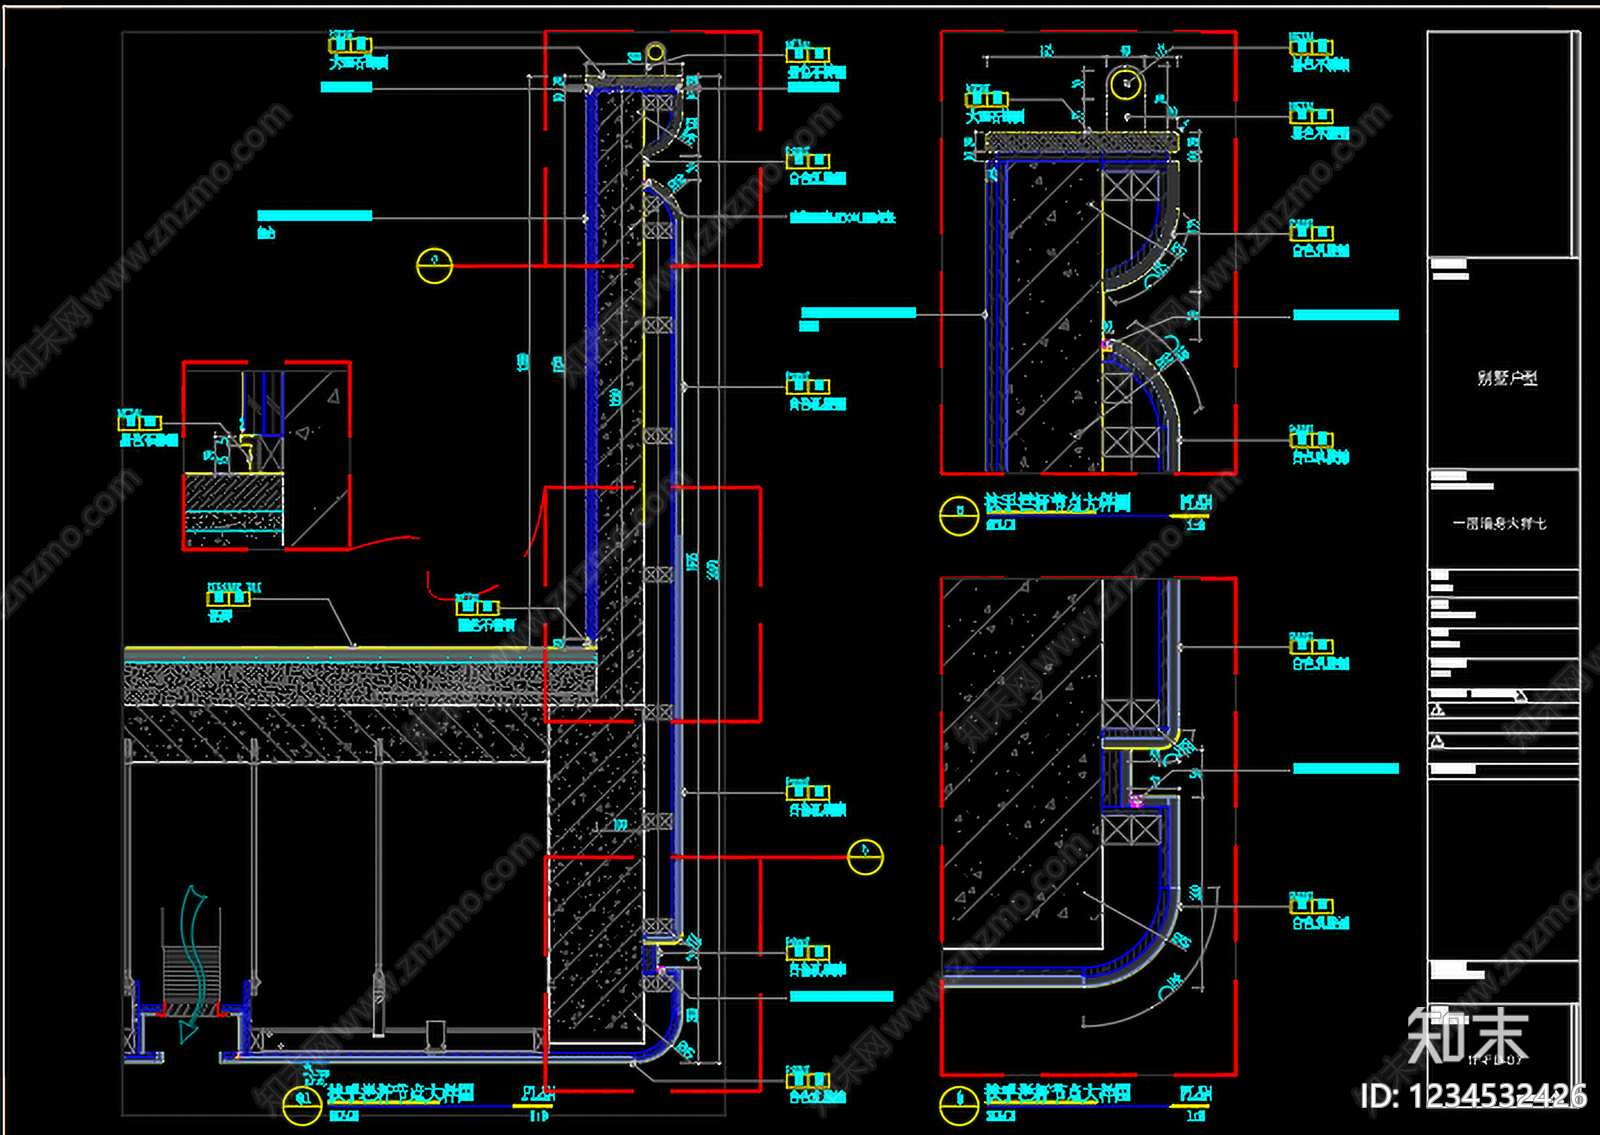The image size is (1600, 1135).
Task: Click the ID: 1234532426 label
Action: pyautogui.click(x=1473, y=1096)
